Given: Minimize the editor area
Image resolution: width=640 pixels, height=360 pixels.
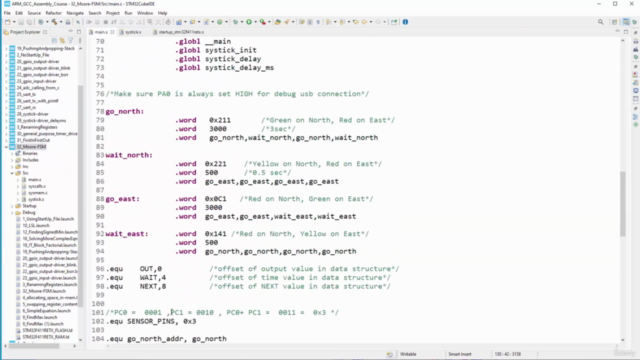Looking at the screenshot, I should pyautogui.click(x=618, y=32).
